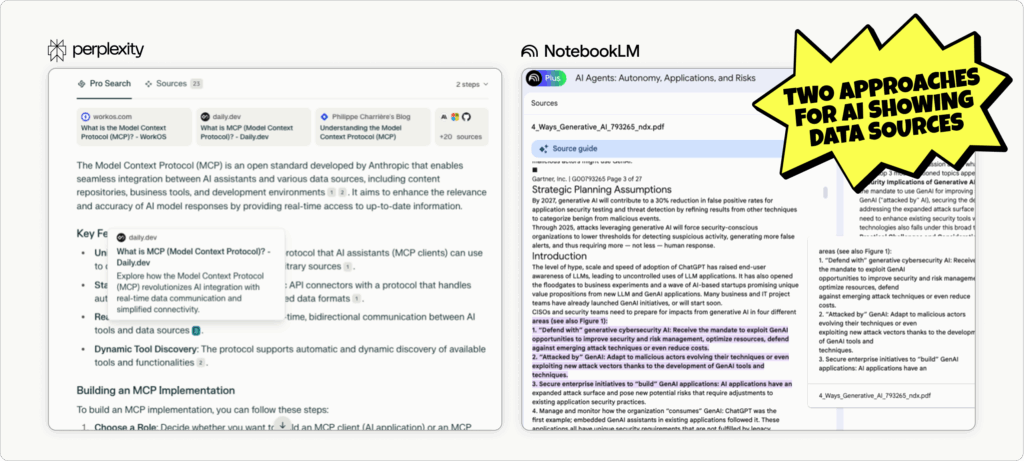
Task: Click the sparkle icon in the Source guide button
Action: [543, 149]
